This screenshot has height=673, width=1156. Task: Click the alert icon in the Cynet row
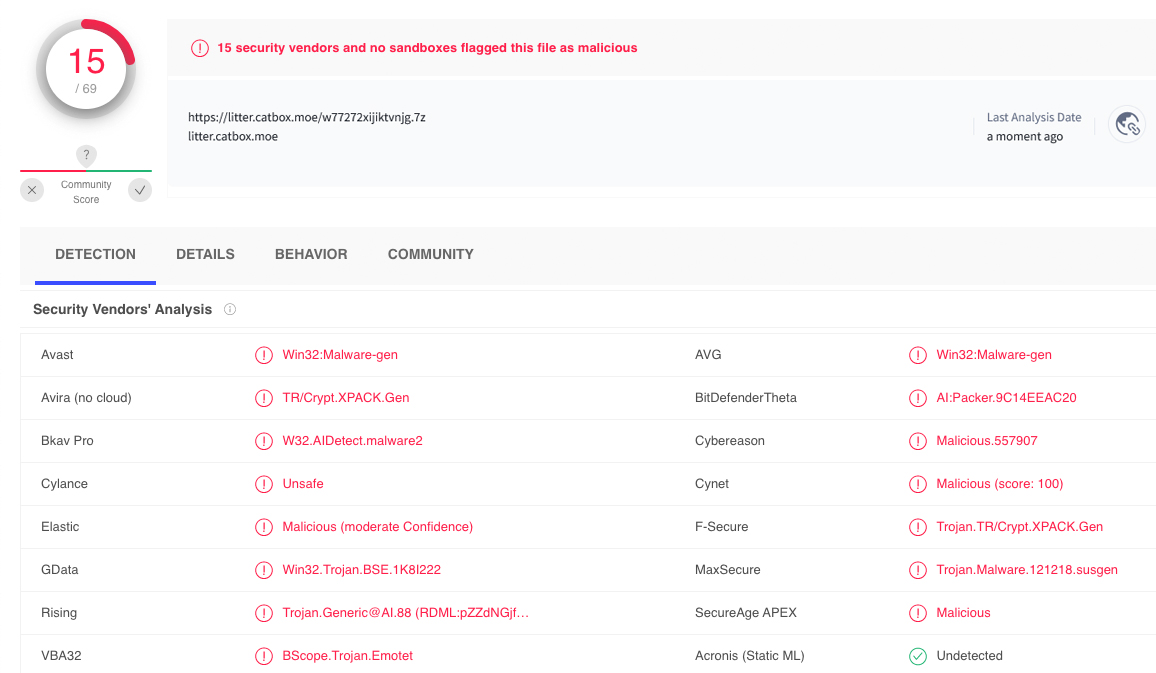tap(918, 484)
